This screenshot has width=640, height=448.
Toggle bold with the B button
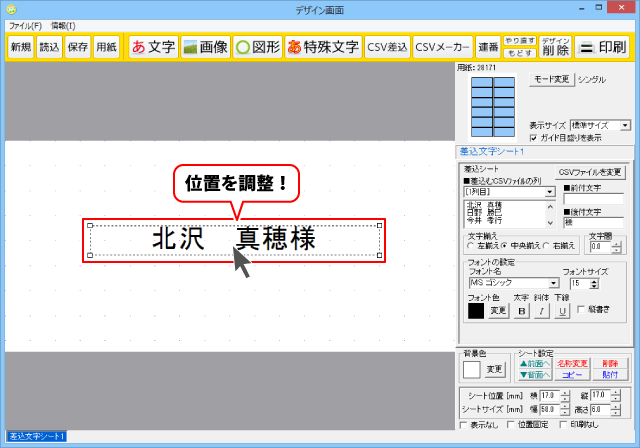[522, 311]
